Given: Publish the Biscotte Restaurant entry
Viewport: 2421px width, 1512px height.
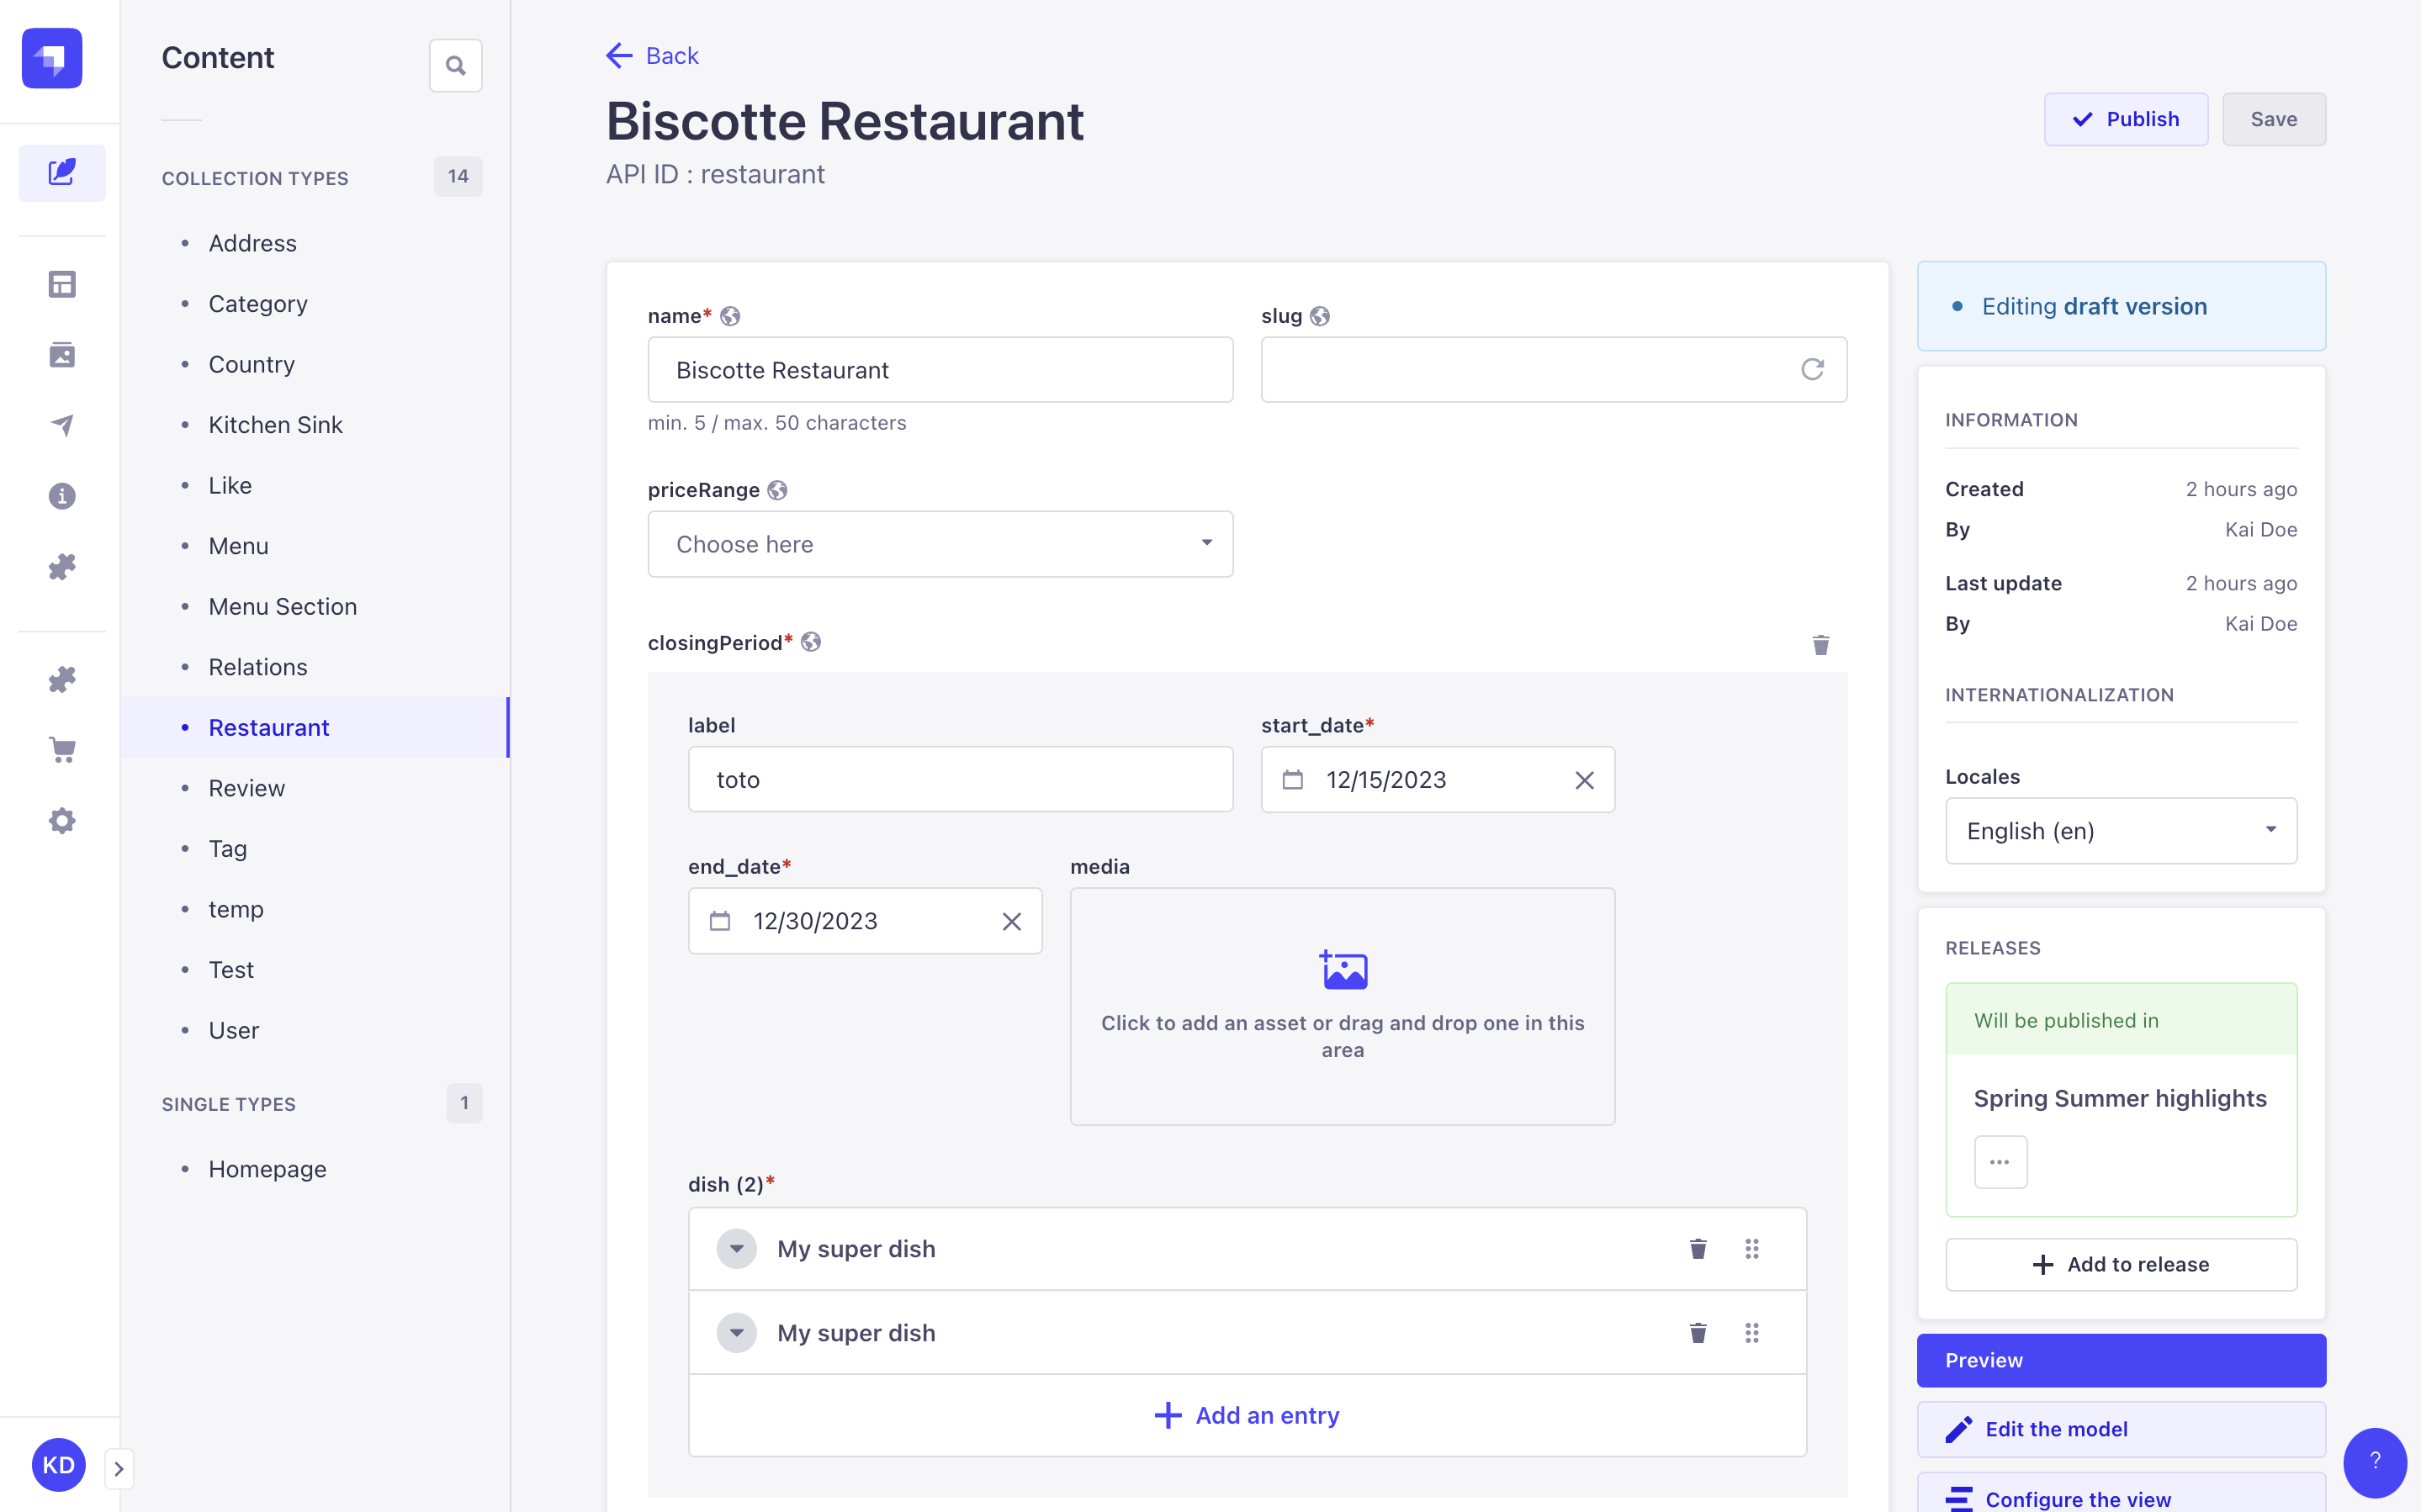Looking at the screenshot, I should point(2125,118).
